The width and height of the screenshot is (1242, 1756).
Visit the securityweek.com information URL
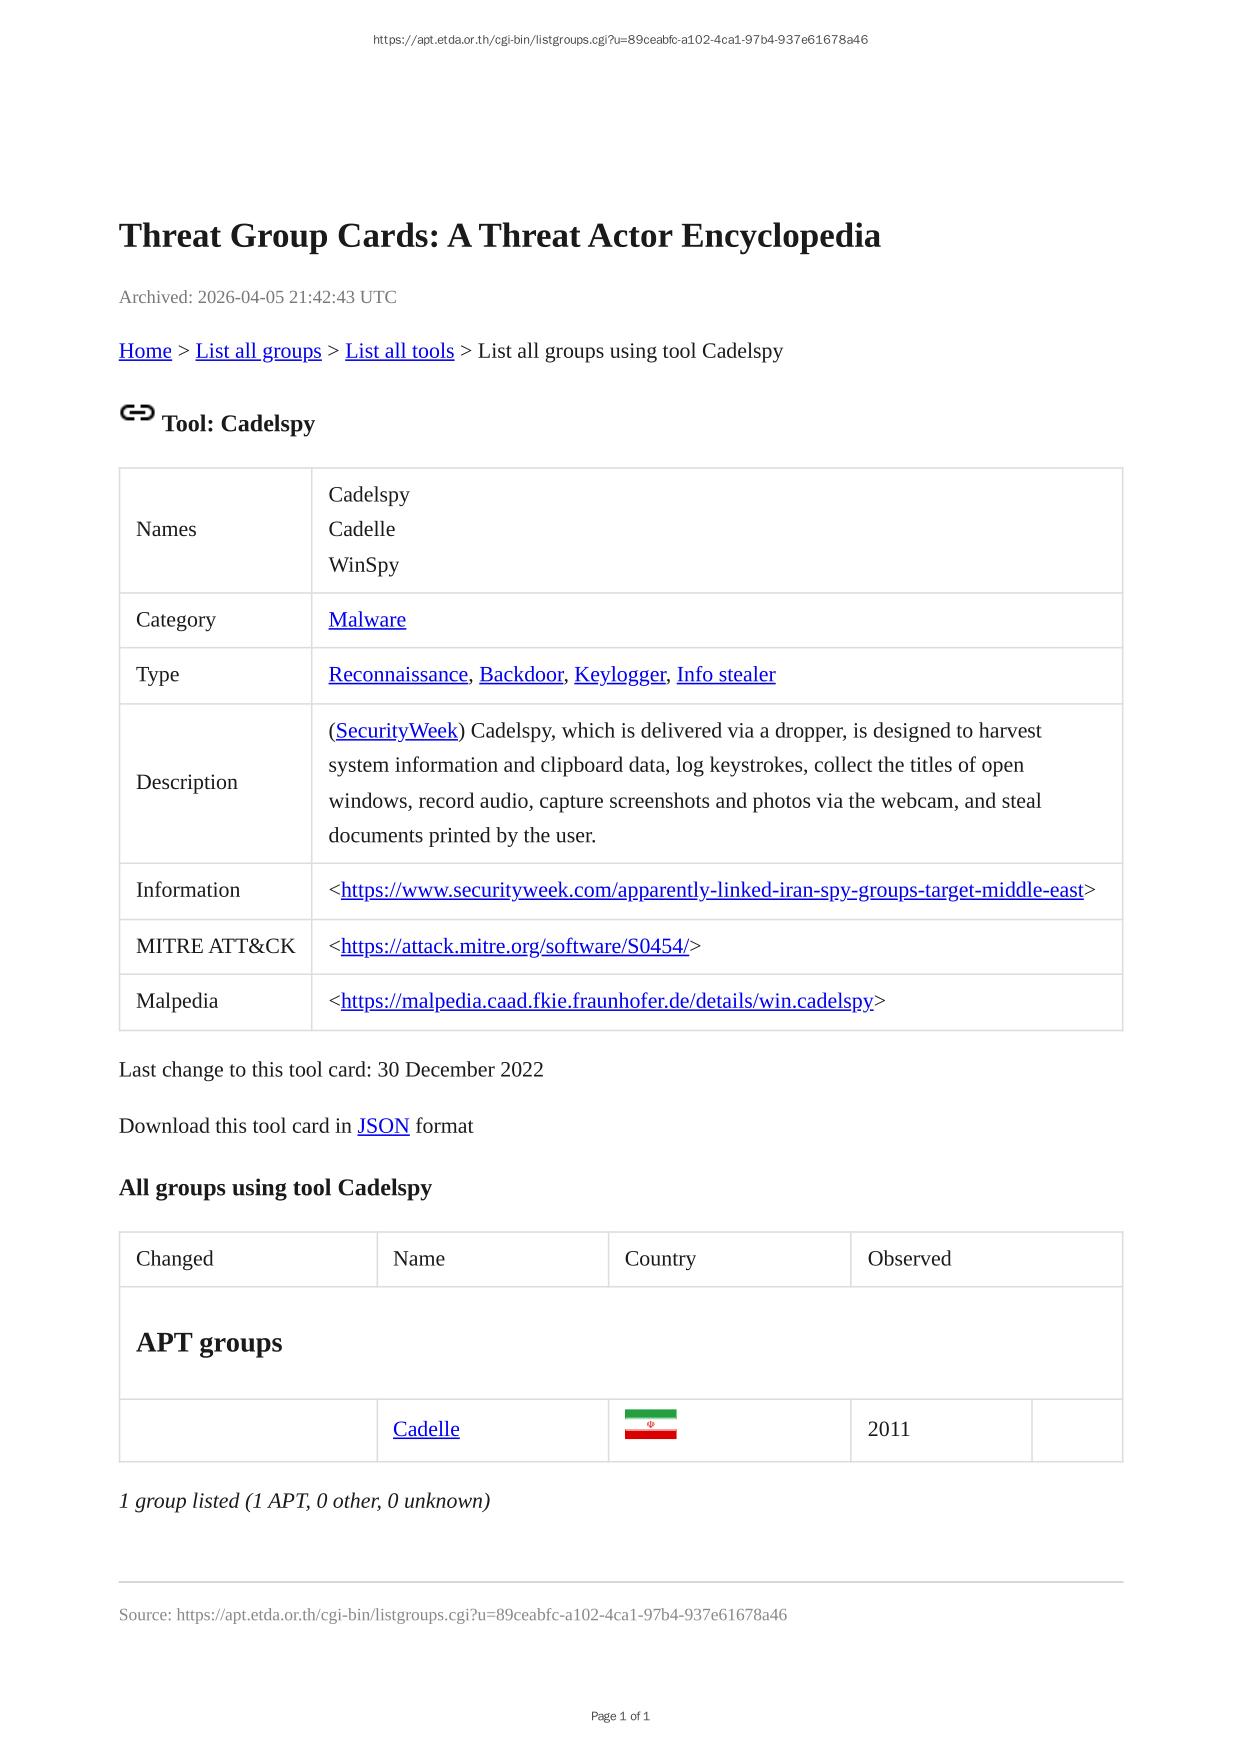click(712, 890)
